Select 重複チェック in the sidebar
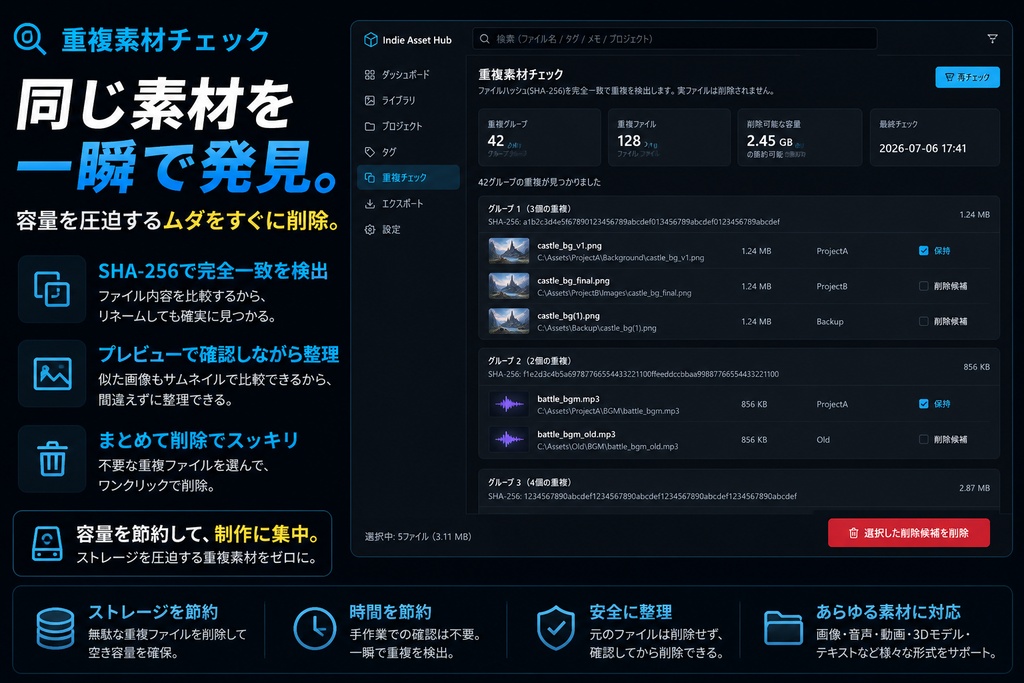The width and height of the screenshot is (1024, 683). (408, 178)
